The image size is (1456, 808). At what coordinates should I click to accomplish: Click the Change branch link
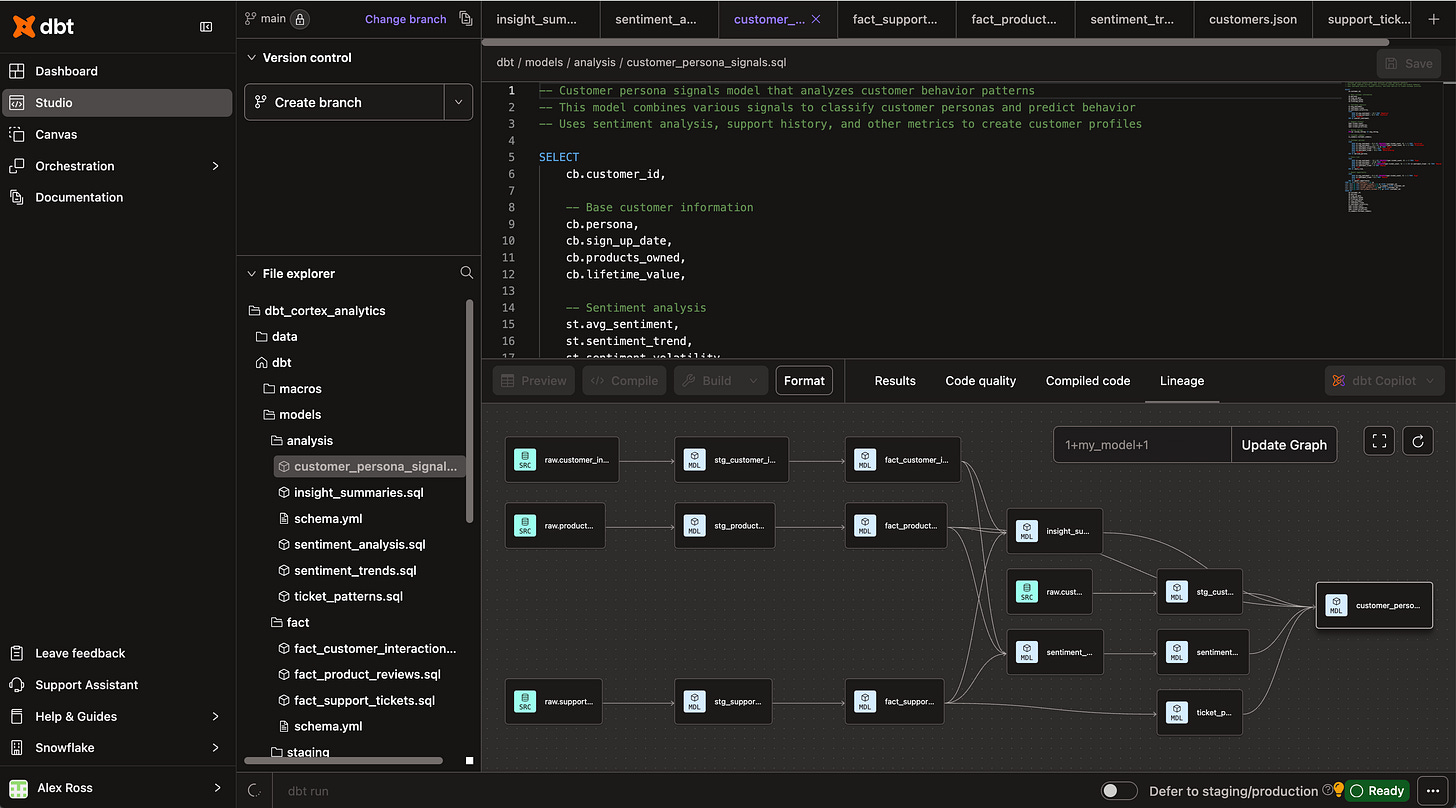pyautogui.click(x=405, y=19)
